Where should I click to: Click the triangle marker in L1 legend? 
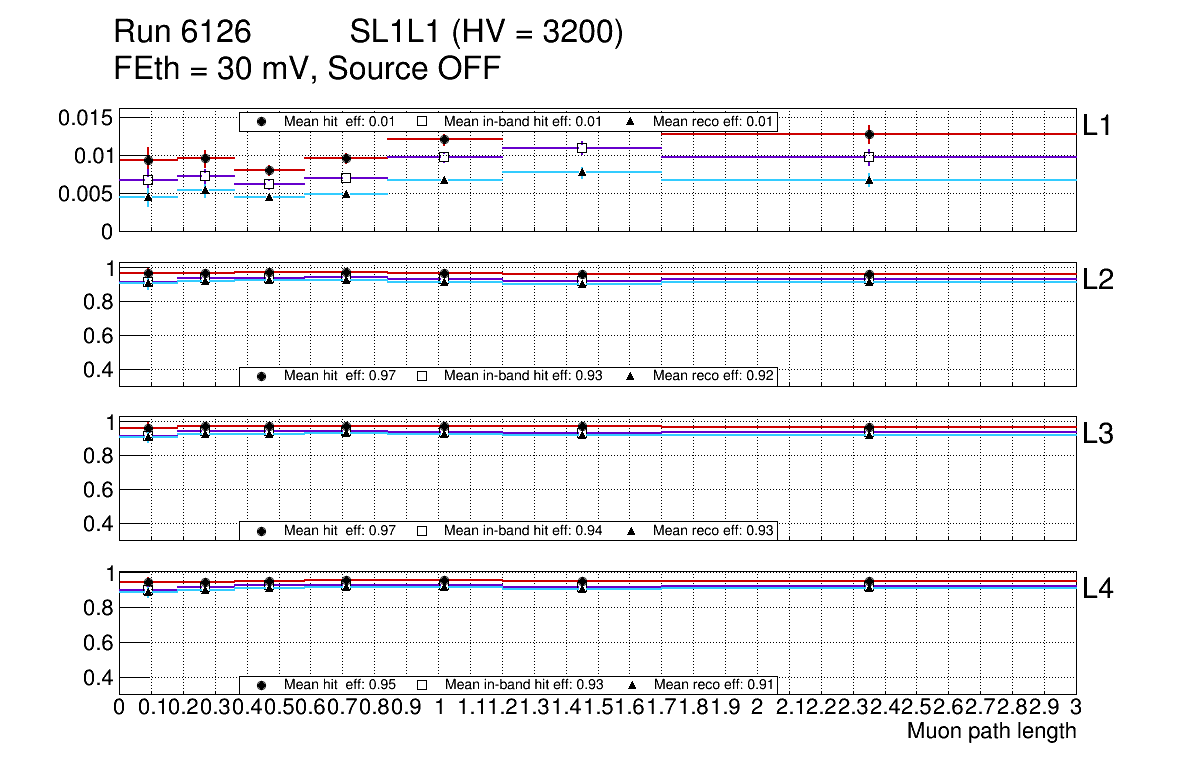coord(631,122)
